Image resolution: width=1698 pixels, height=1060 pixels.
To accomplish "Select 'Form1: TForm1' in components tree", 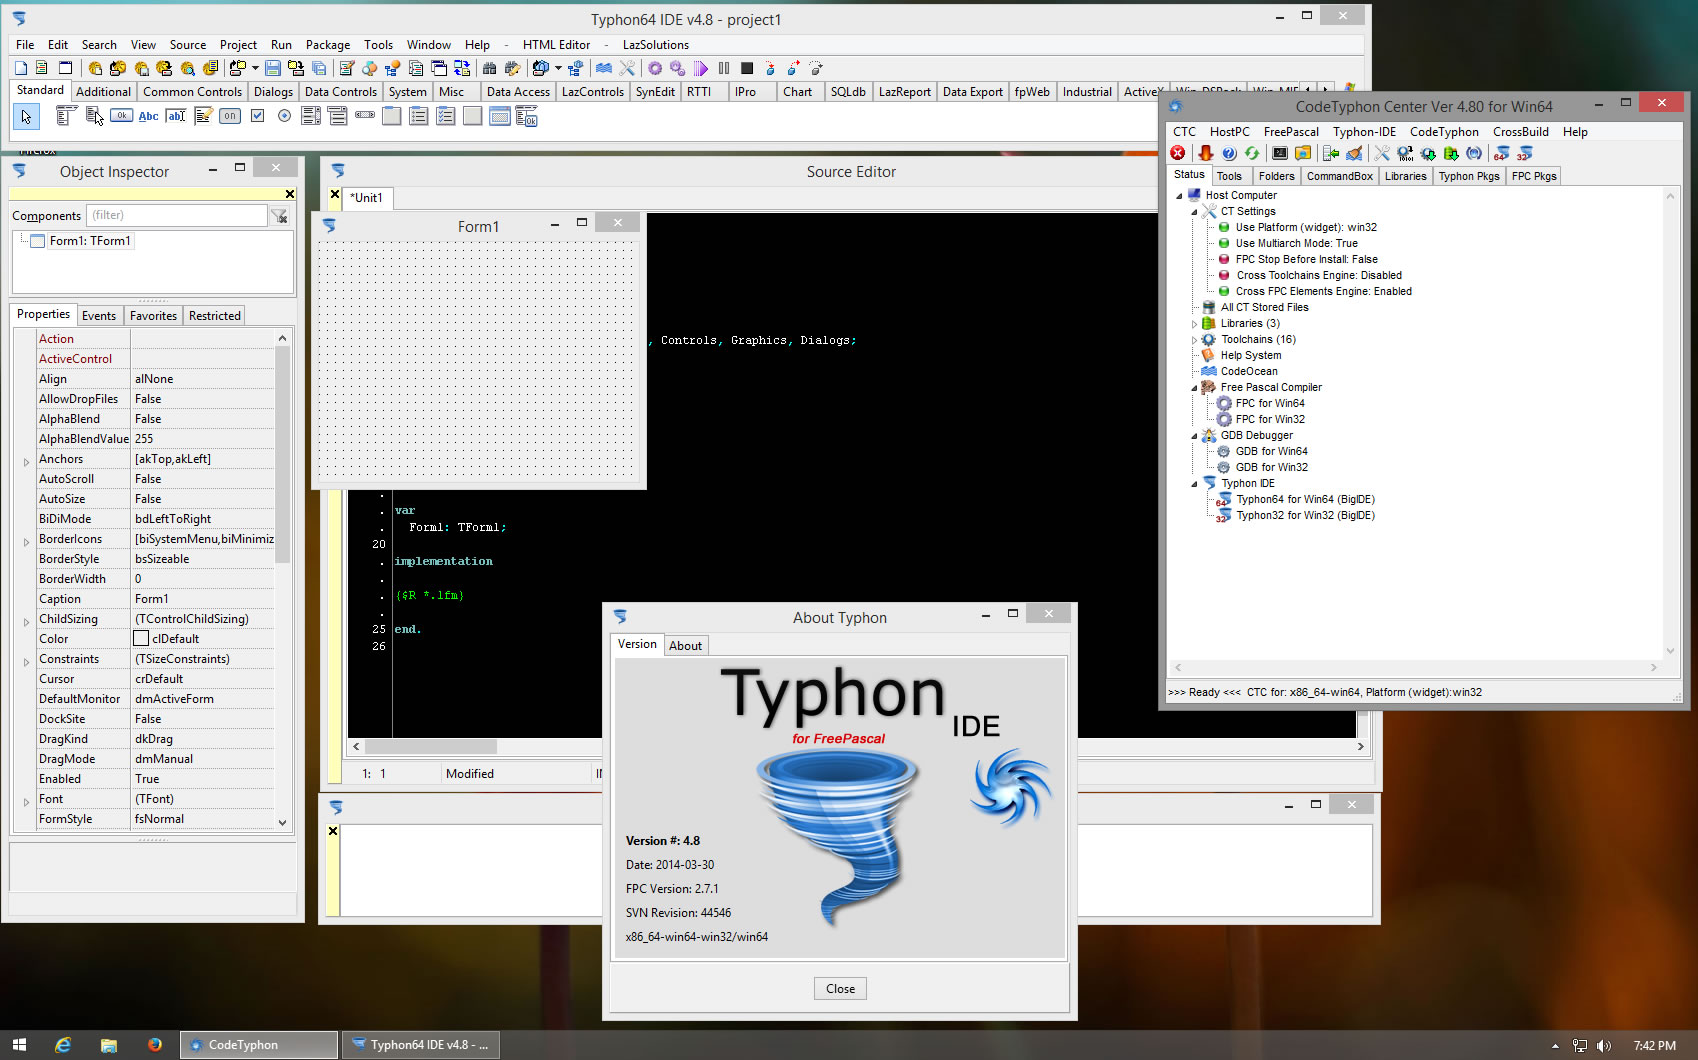I will pos(90,241).
